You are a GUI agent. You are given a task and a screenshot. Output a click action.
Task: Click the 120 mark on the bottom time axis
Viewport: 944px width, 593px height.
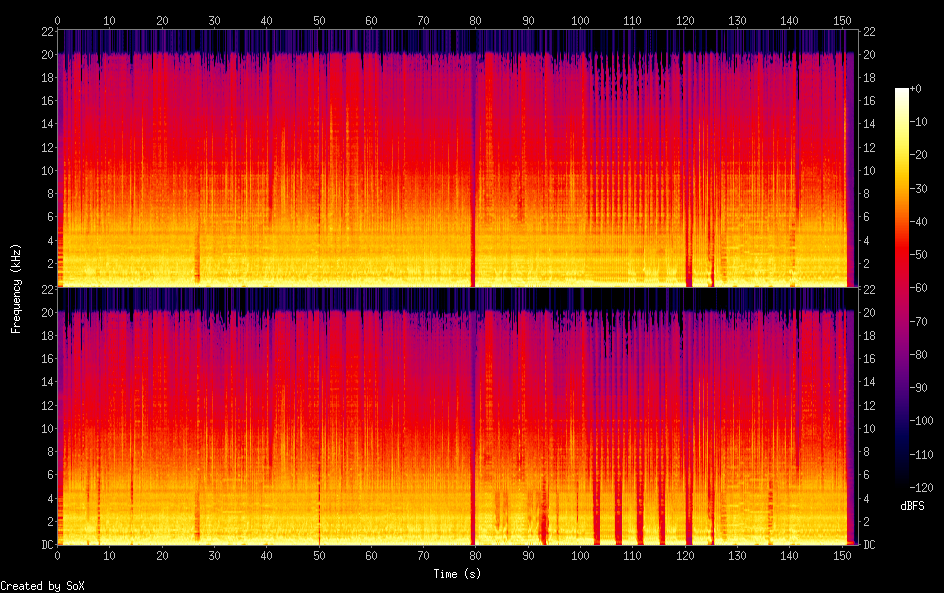pyautogui.click(x=685, y=555)
